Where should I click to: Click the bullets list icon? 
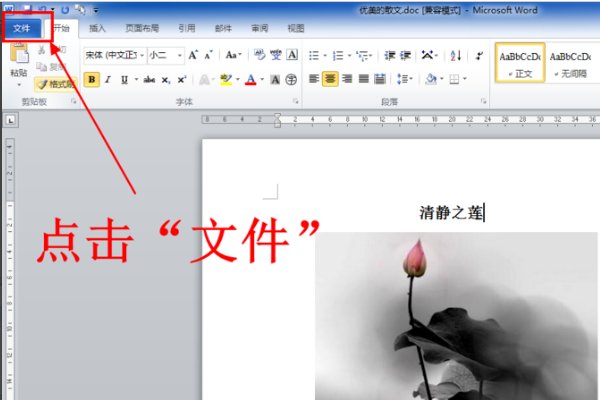point(314,56)
